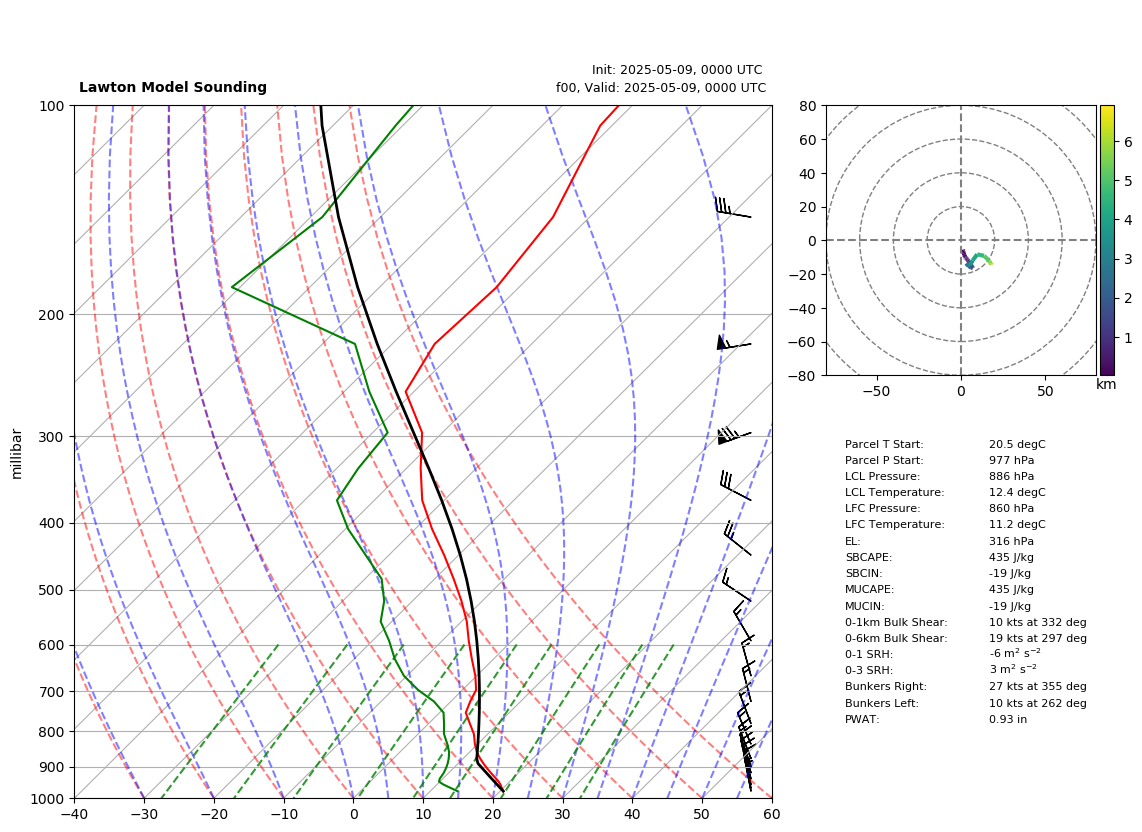Viewport: 1142px width, 832px height.
Task: Click the 500 millibar pressure tick label
Action: (52, 591)
